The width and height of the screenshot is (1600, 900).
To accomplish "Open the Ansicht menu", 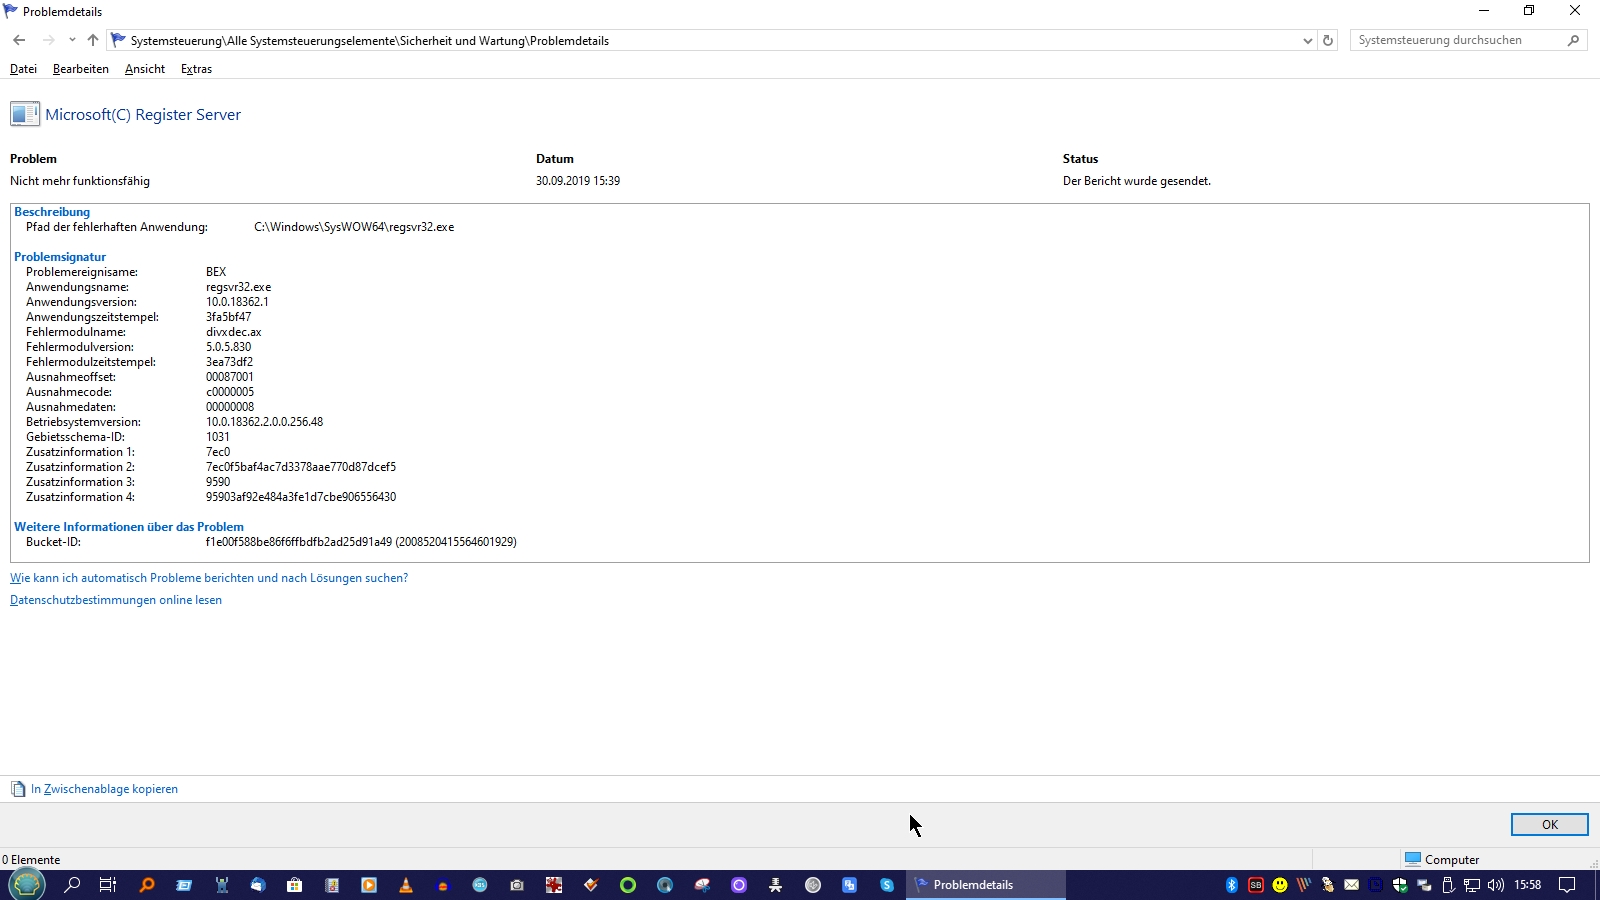I will [145, 69].
